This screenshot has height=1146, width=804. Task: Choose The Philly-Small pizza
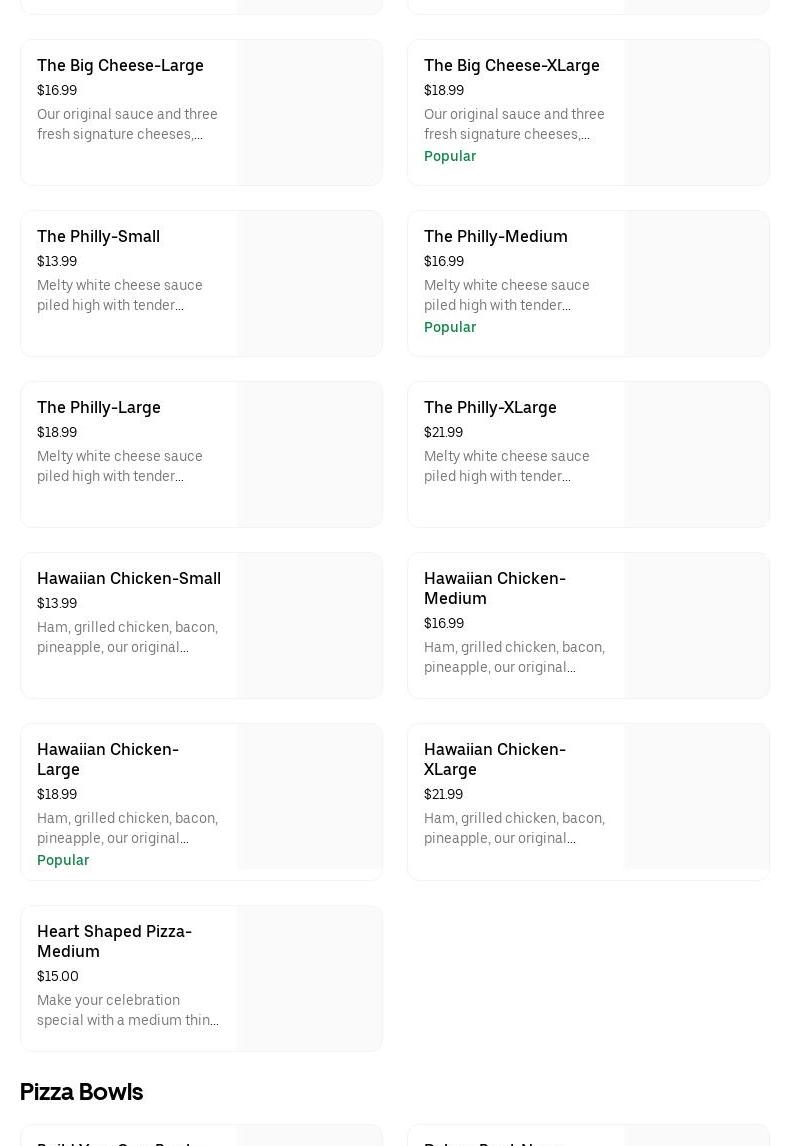tap(98, 237)
